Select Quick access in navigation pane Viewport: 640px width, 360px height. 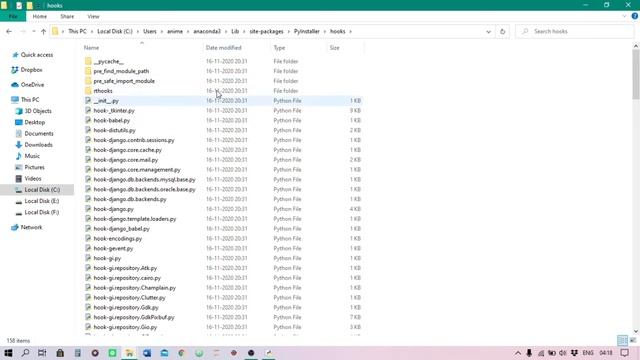coord(37,55)
